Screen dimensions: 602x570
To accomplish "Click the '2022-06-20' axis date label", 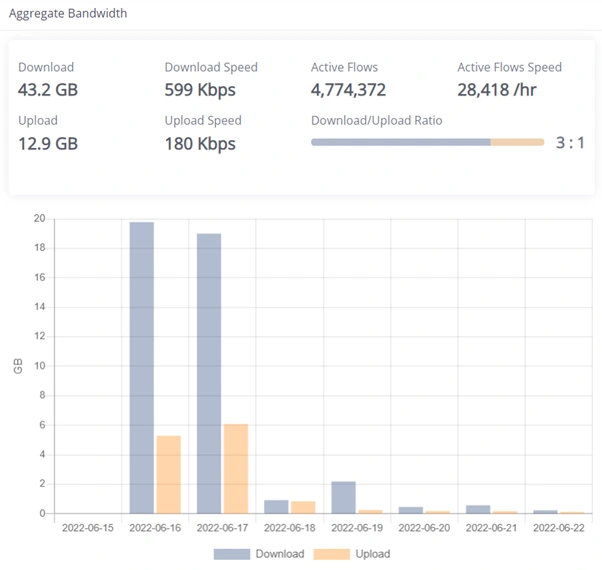I will coord(424,528).
